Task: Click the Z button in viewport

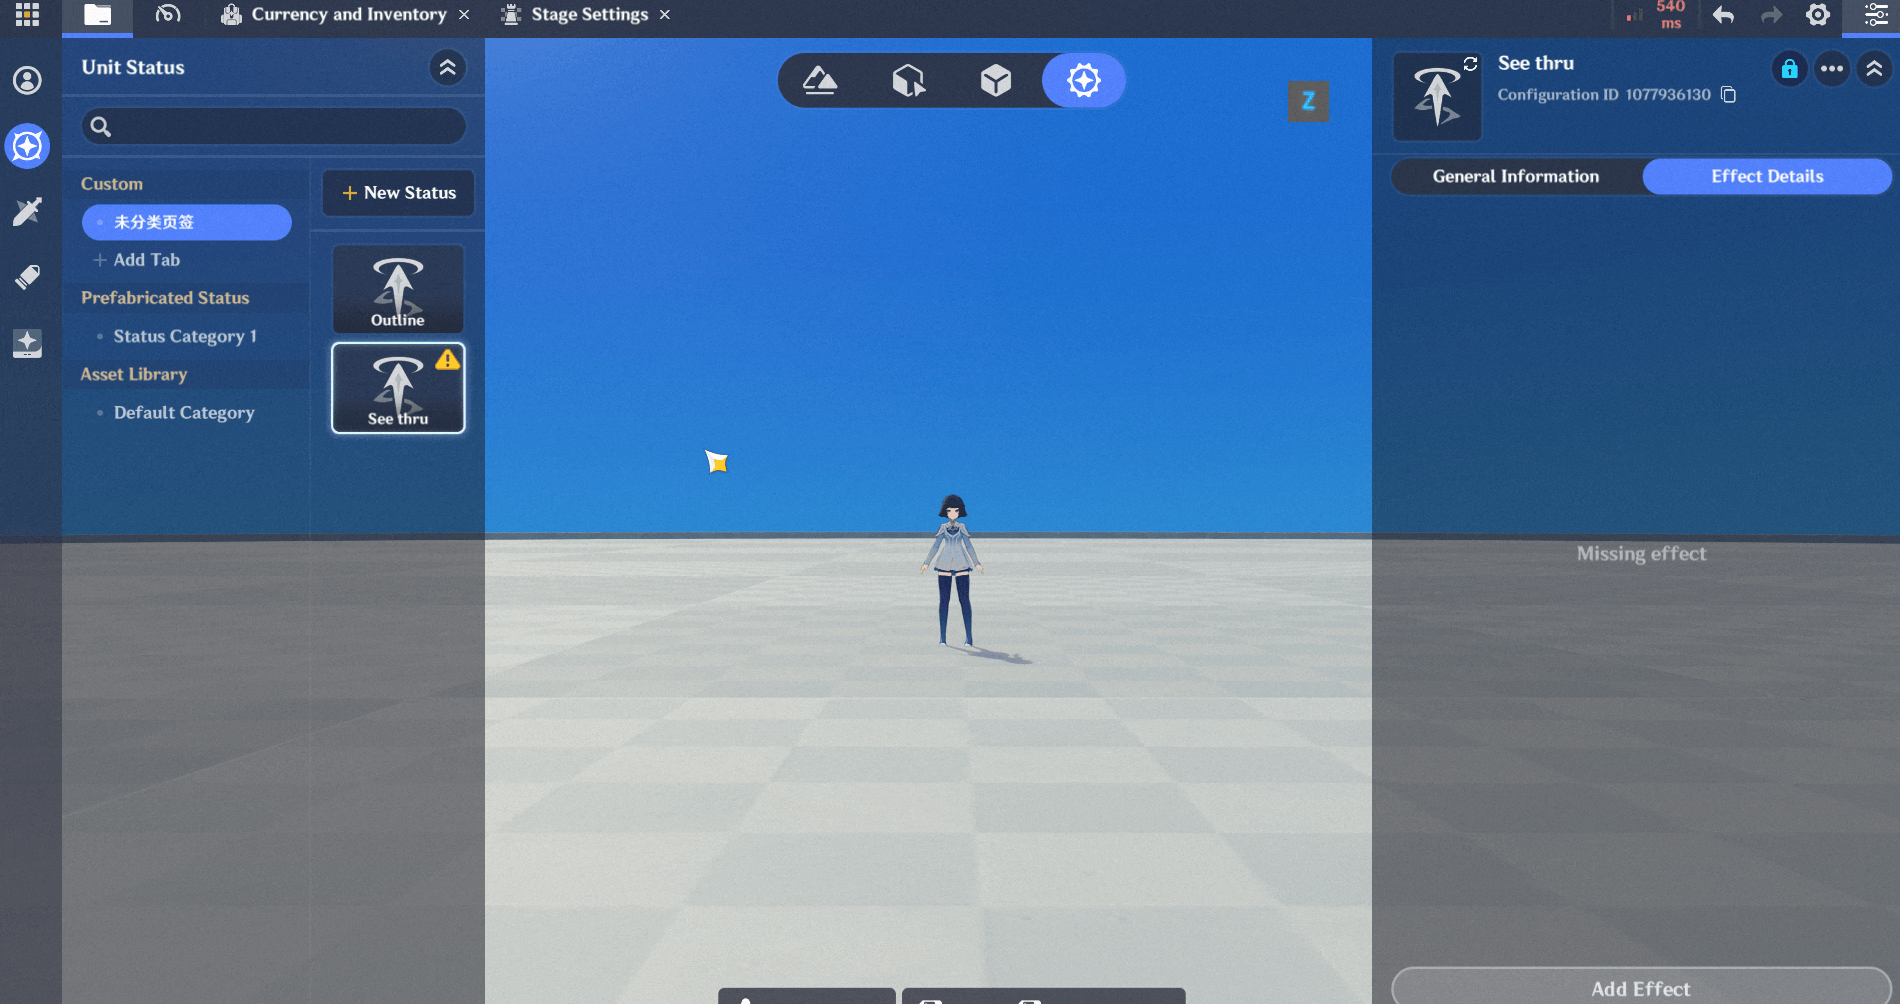Action: pyautogui.click(x=1308, y=101)
